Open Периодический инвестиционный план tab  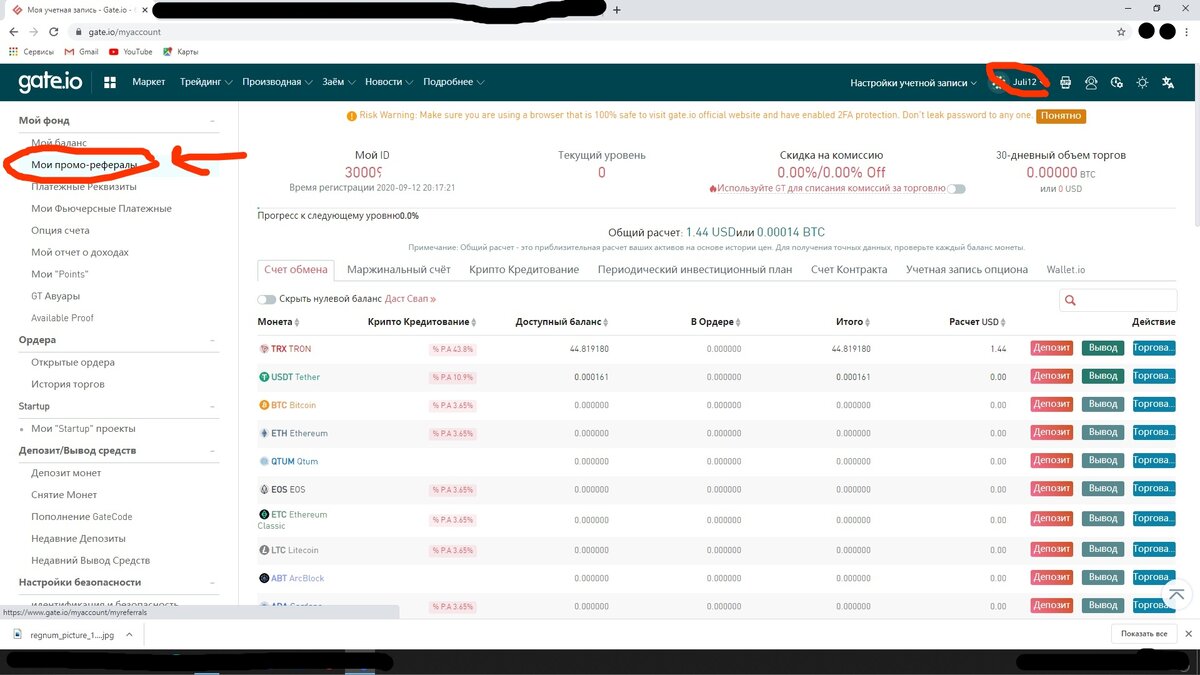tap(695, 270)
